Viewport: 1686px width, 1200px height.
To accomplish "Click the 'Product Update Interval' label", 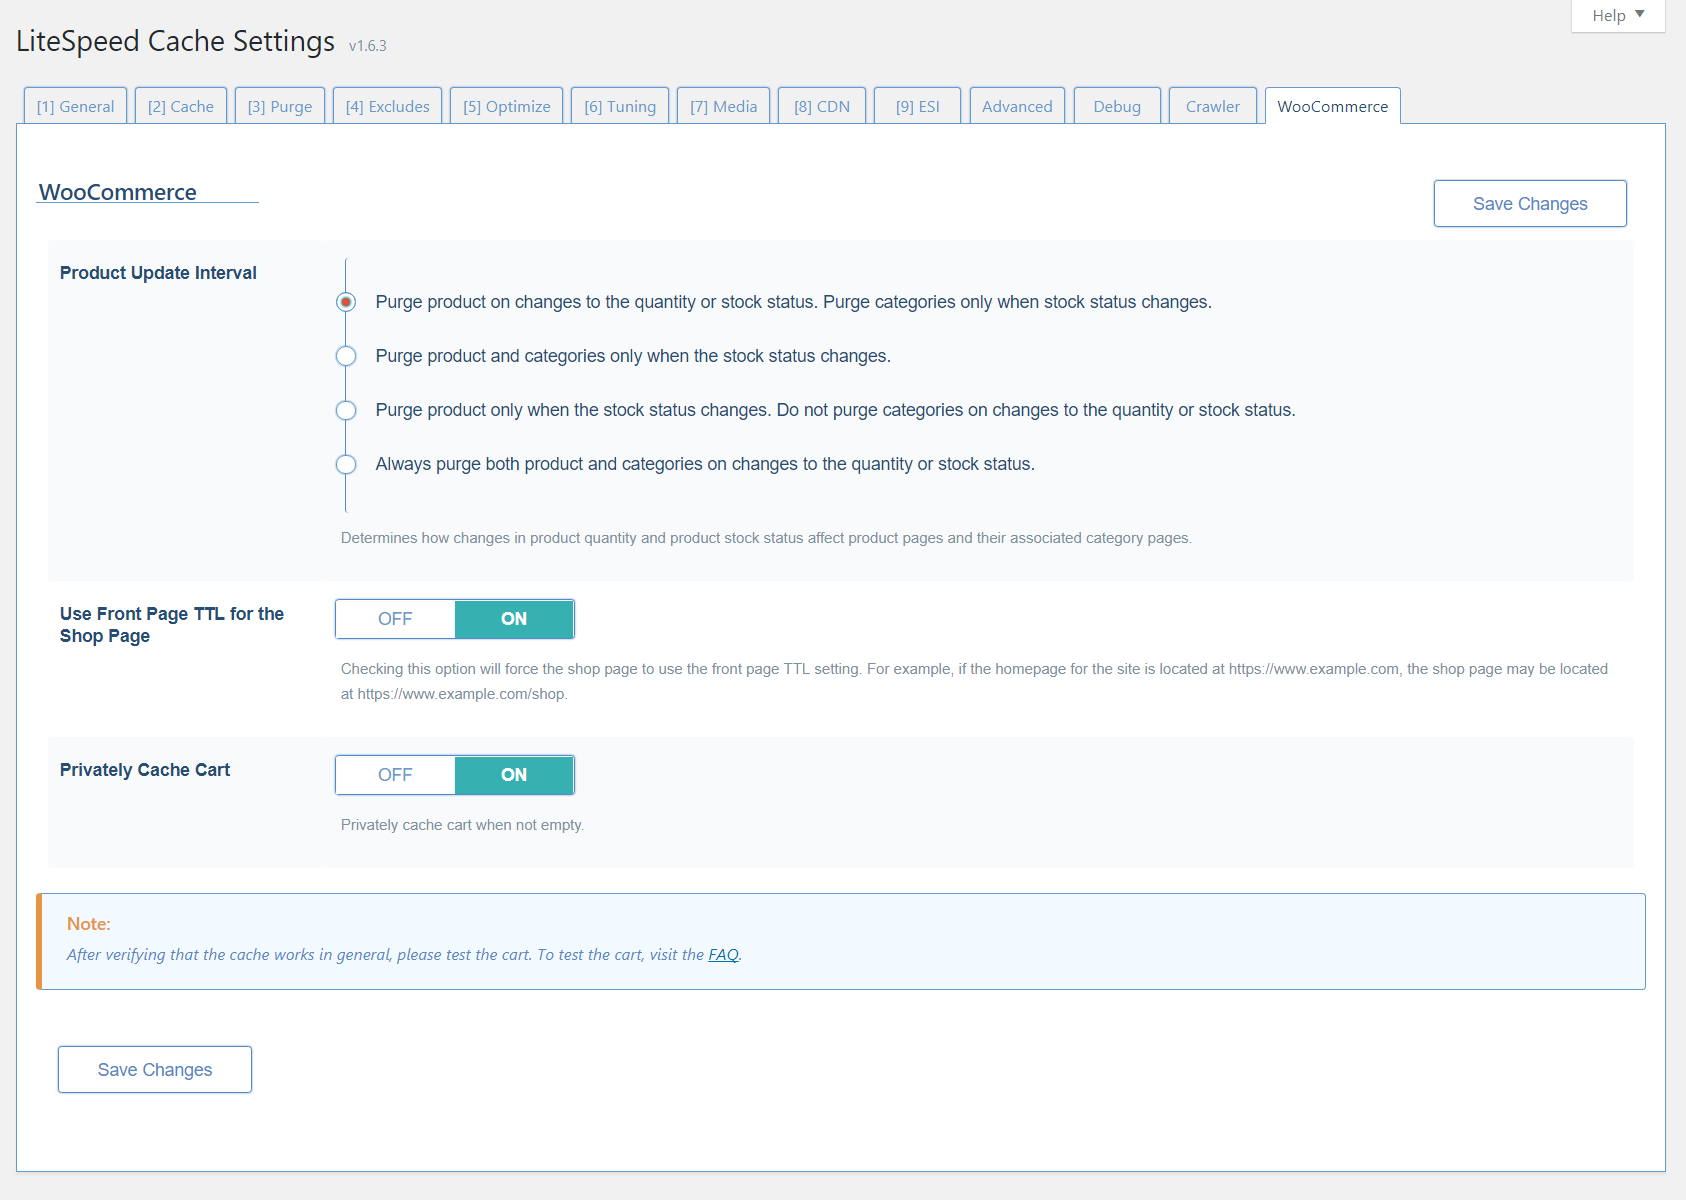I will (x=158, y=273).
